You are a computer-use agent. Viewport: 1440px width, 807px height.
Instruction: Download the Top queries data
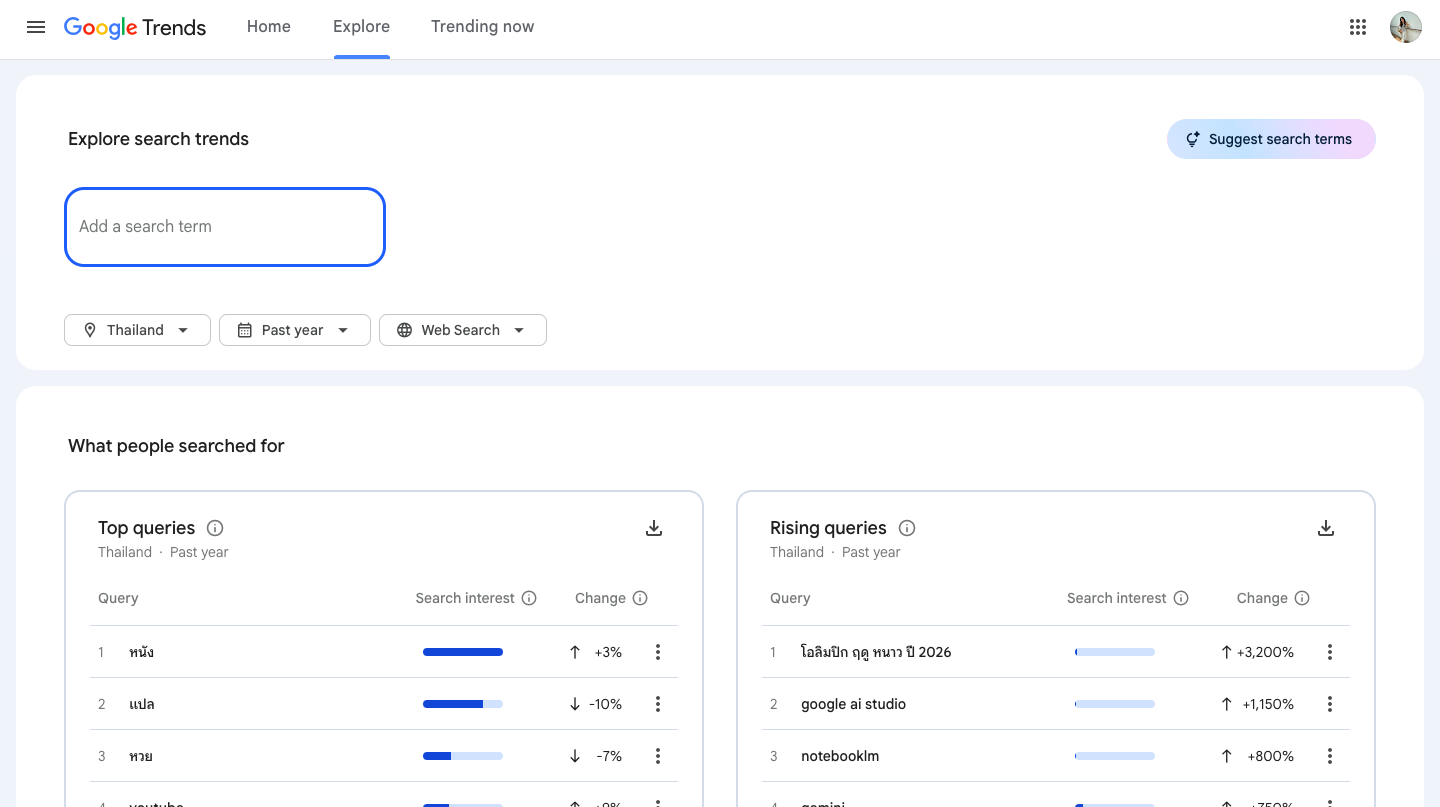(x=654, y=528)
